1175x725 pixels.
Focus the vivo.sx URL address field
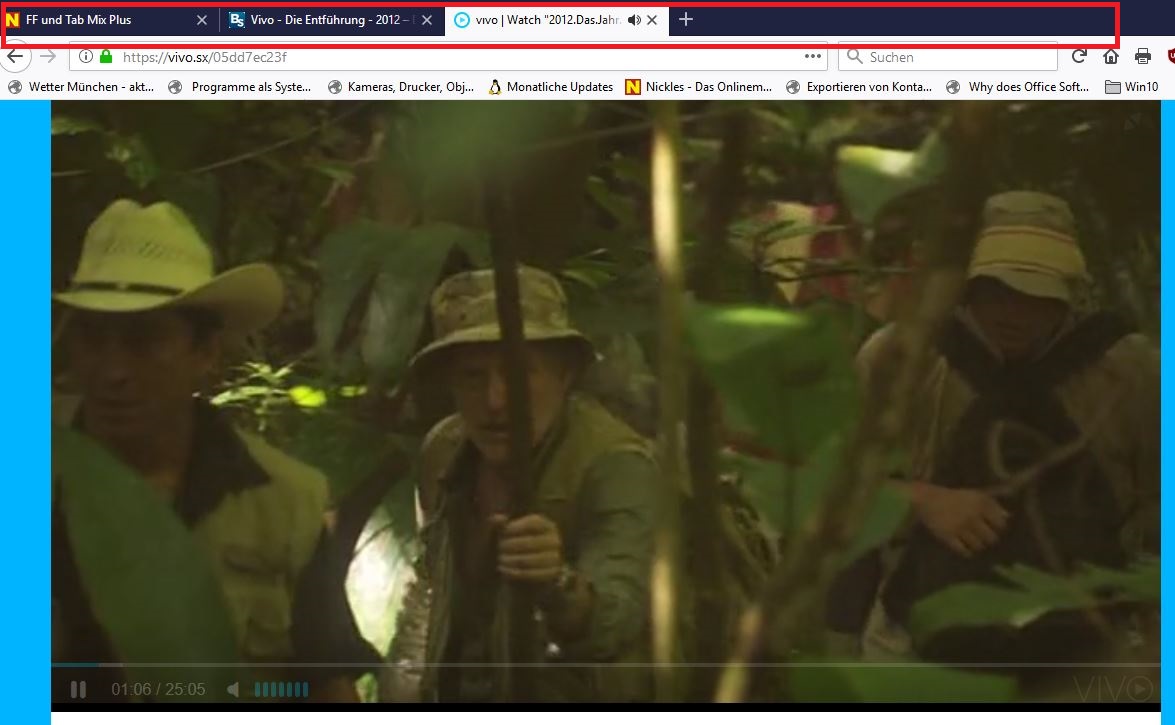click(x=448, y=57)
